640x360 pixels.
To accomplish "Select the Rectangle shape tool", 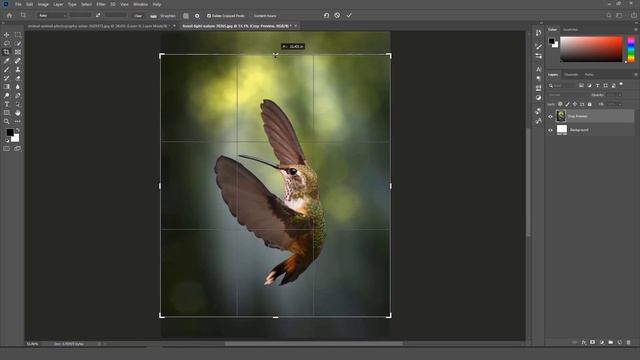I will pyautogui.click(x=7, y=113).
